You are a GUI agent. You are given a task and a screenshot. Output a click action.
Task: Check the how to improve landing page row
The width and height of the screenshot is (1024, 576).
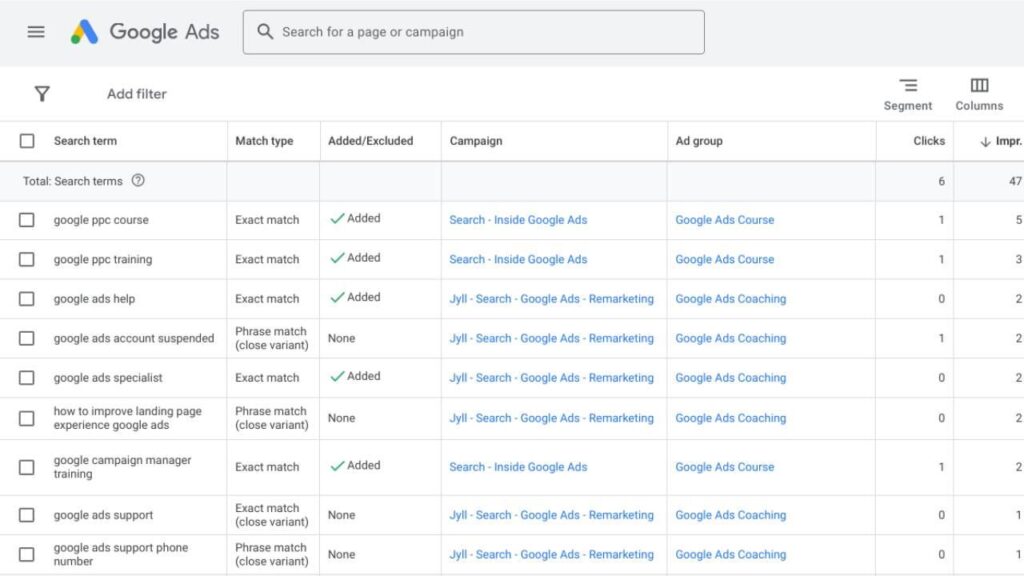pyautogui.click(x=27, y=419)
